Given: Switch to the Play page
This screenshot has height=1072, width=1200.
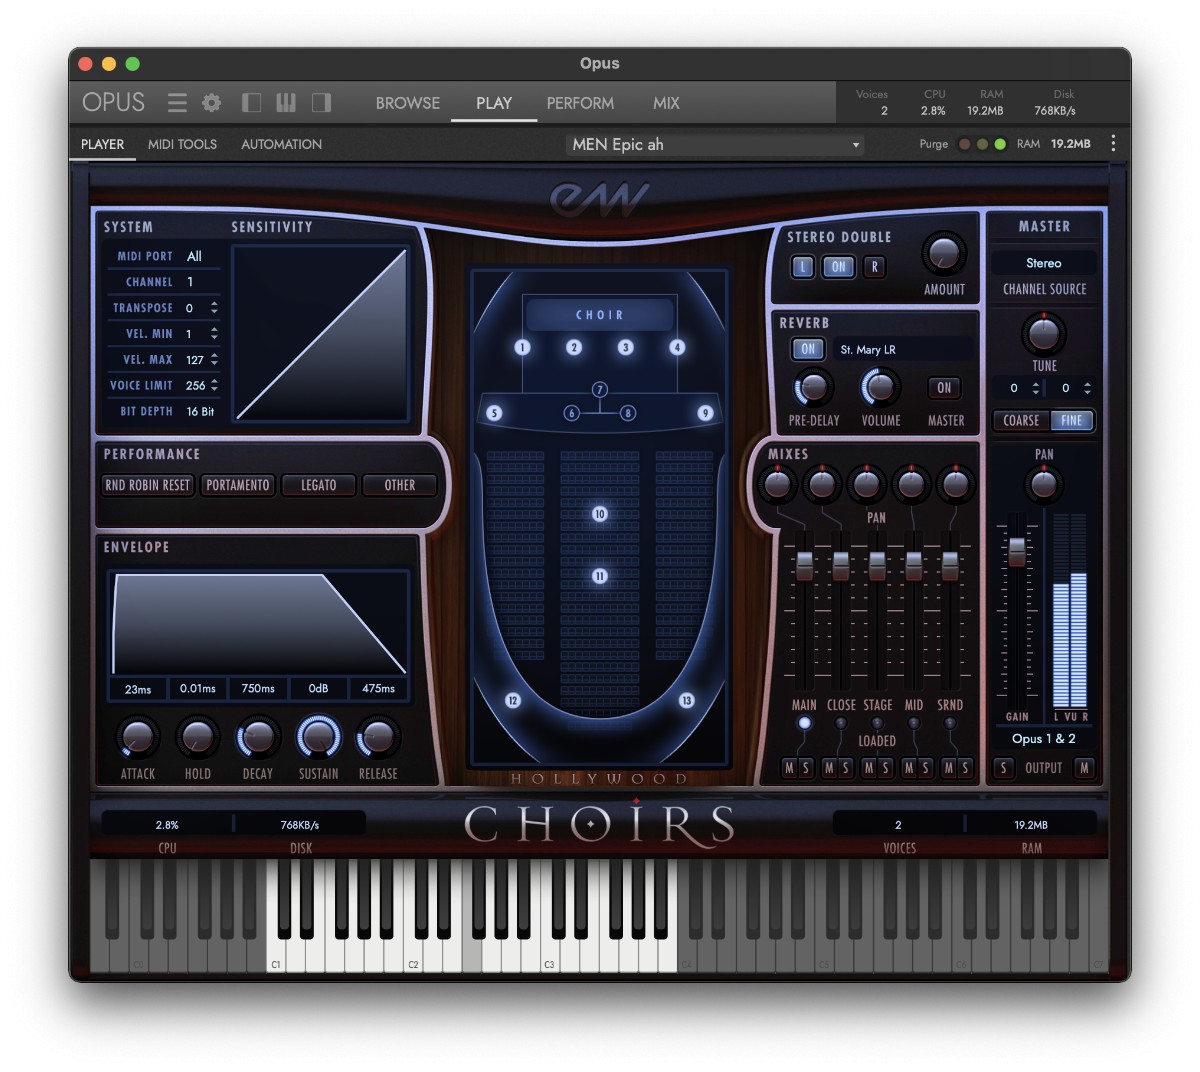Looking at the screenshot, I should coord(494,103).
